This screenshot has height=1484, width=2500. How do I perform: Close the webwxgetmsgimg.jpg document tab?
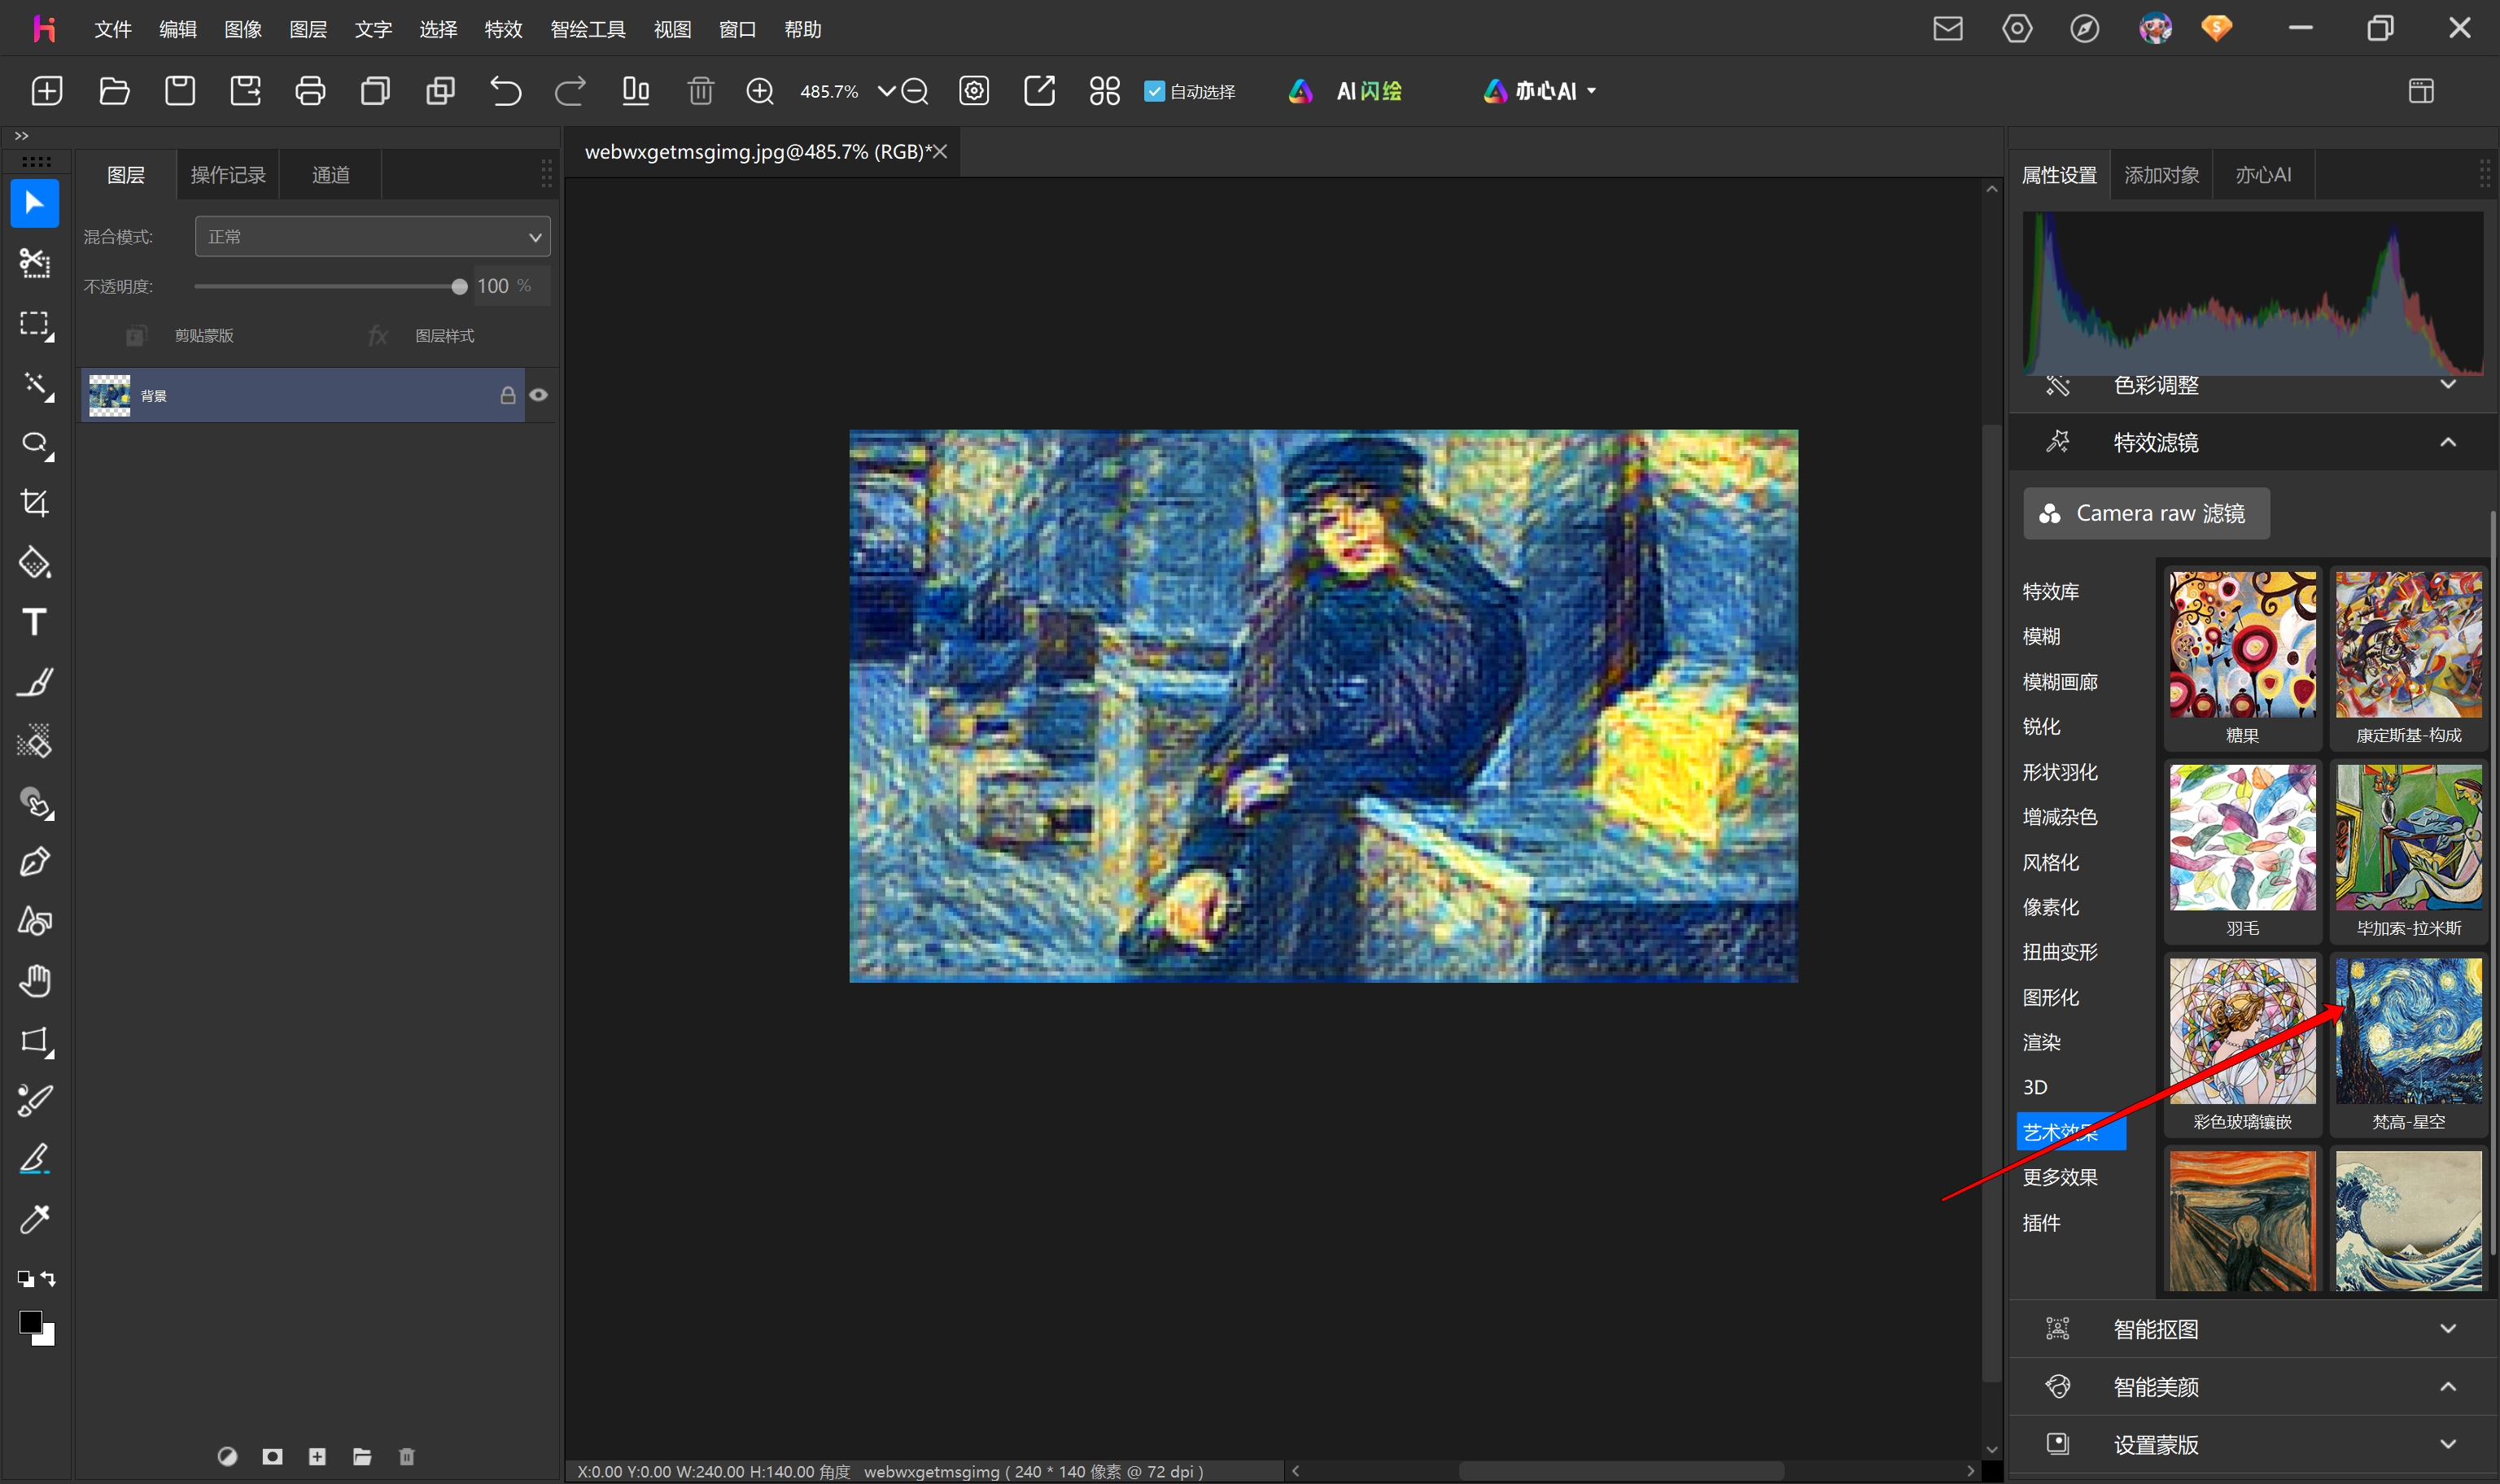coord(940,152)
